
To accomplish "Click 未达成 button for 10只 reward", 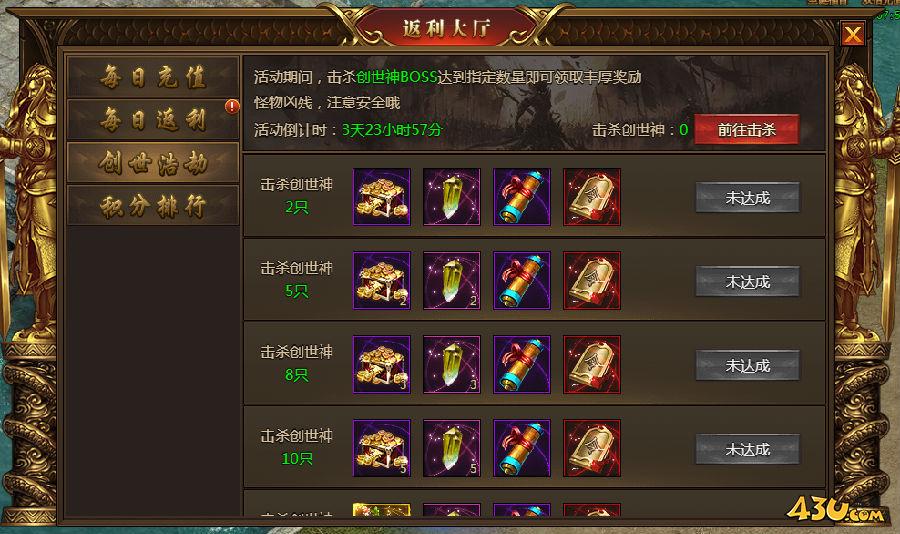I will click(x=747, y=450).
